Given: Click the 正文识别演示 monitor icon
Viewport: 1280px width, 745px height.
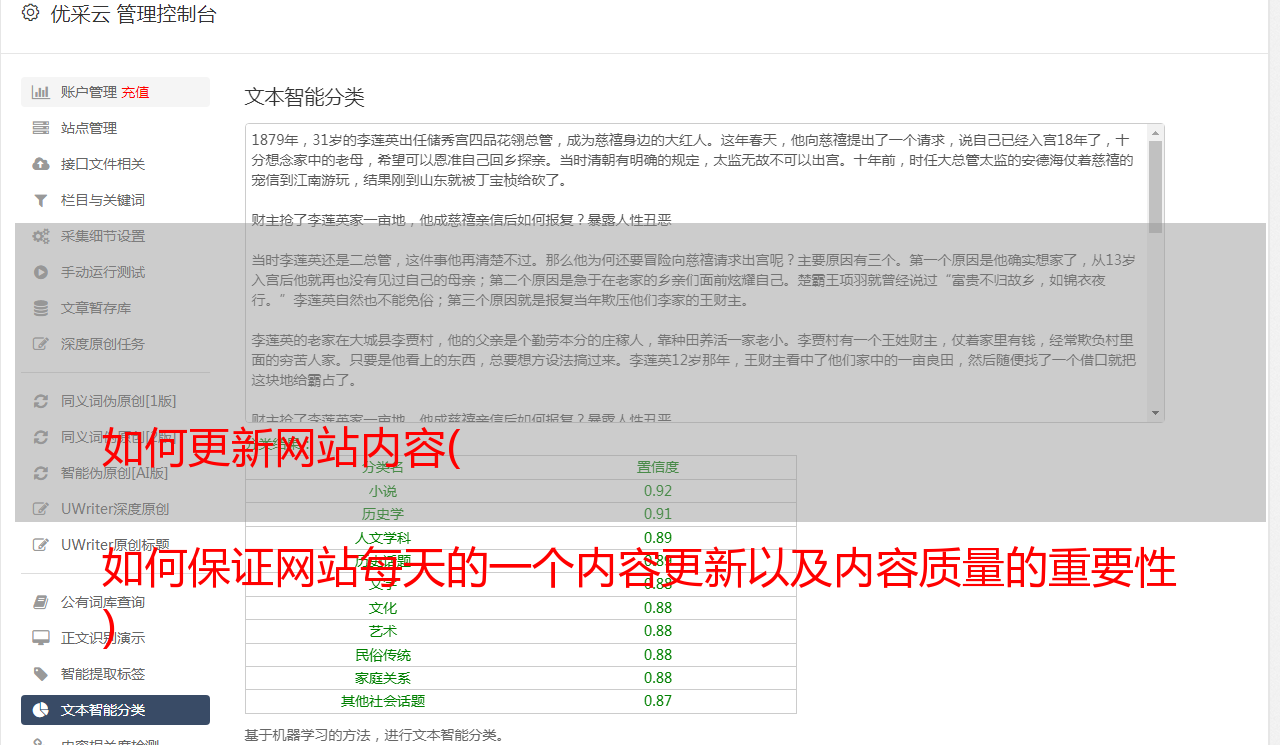Looking at the screenshot, I should point(41,638).
